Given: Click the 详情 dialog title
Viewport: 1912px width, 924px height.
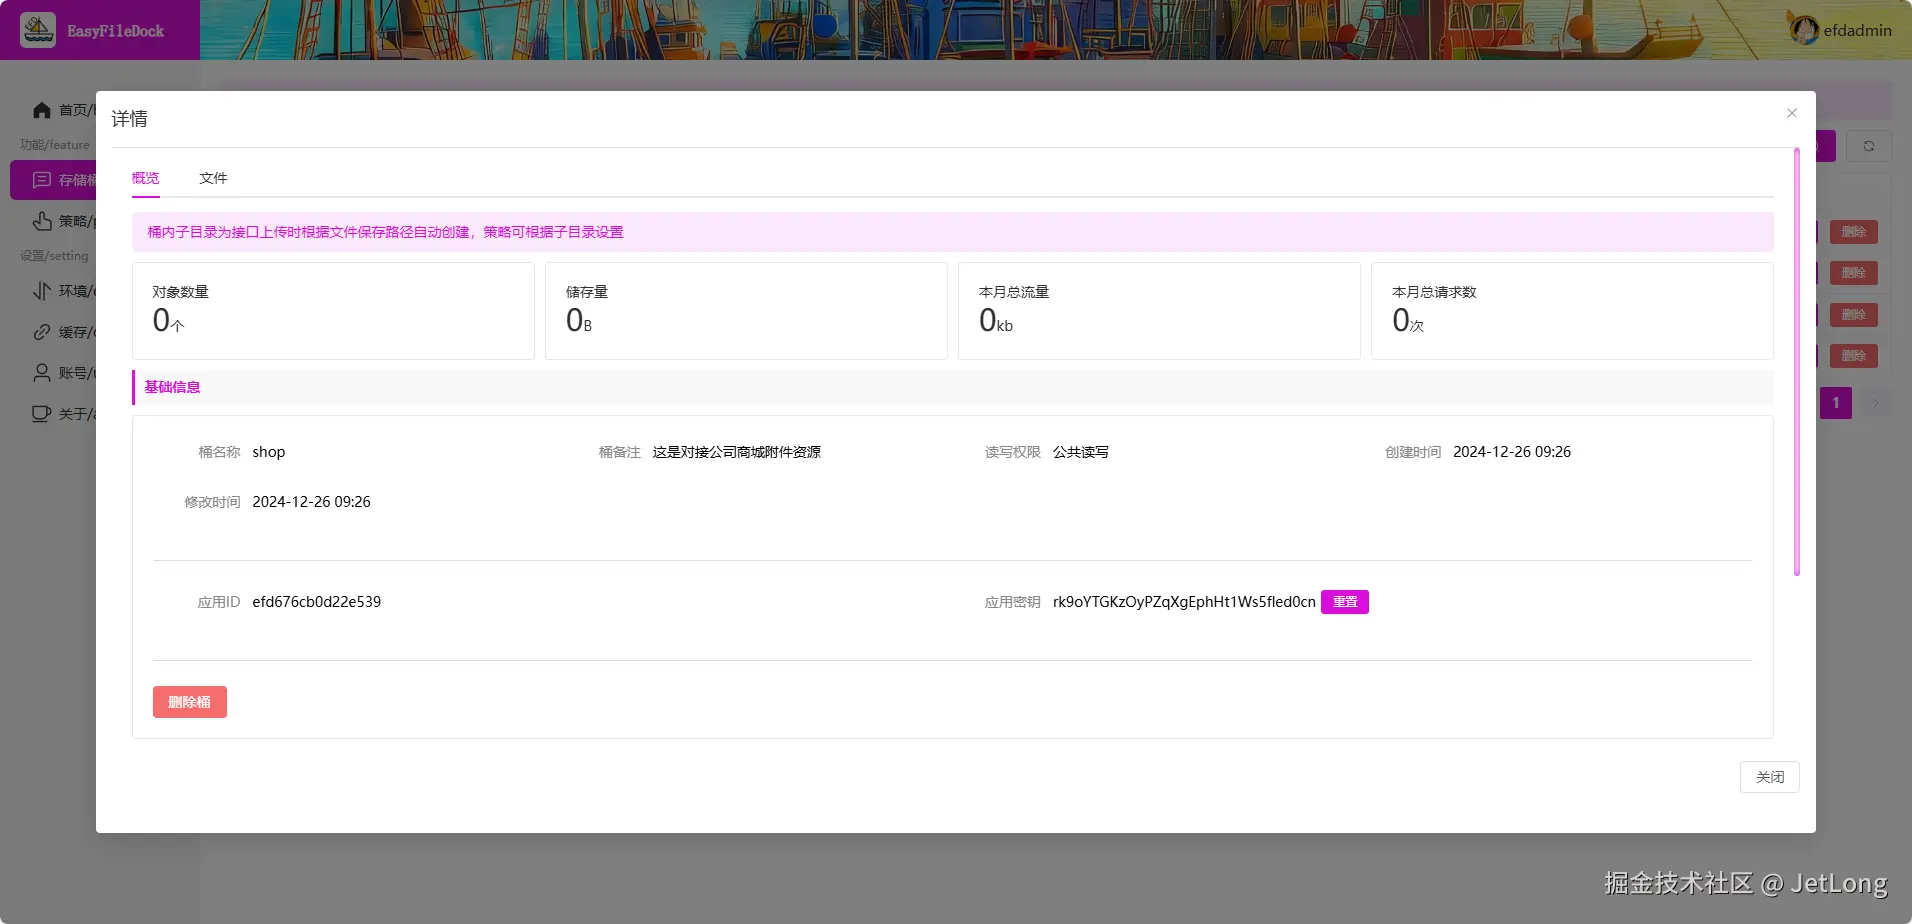Looking at the screenshot, I should pos(130,119).
